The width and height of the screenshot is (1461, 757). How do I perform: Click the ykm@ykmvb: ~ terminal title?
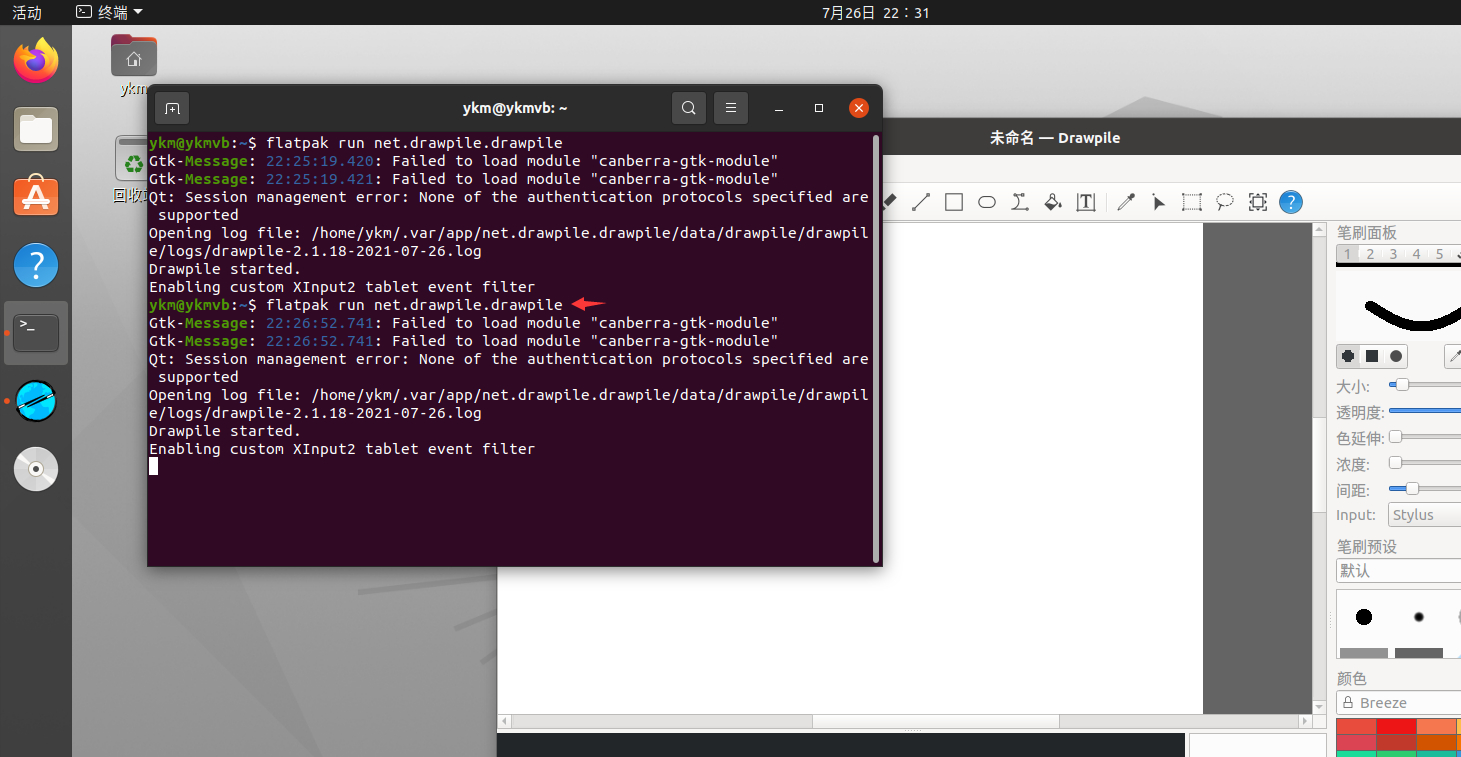tap(515, 108)
